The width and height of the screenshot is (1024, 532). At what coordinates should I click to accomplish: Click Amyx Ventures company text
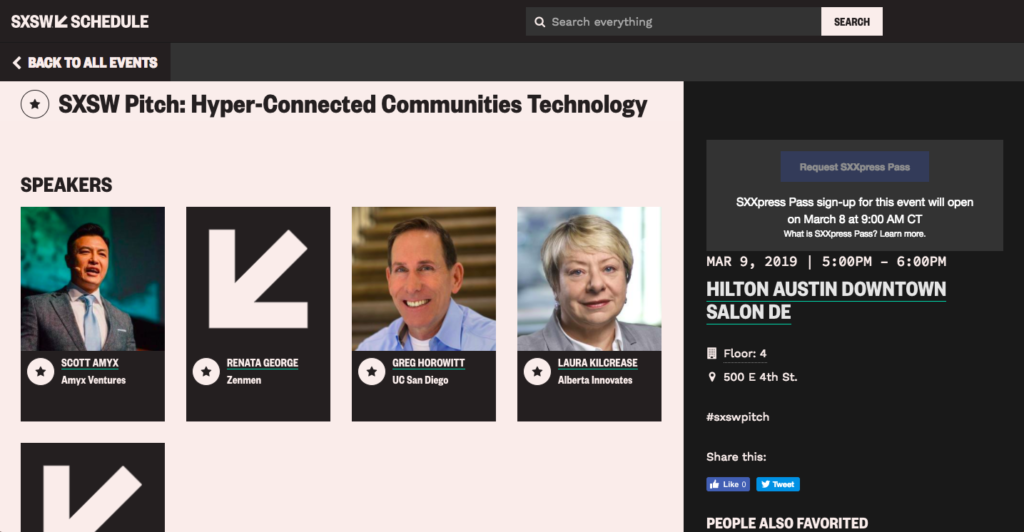pyautogui.click(x=93, y=380)
